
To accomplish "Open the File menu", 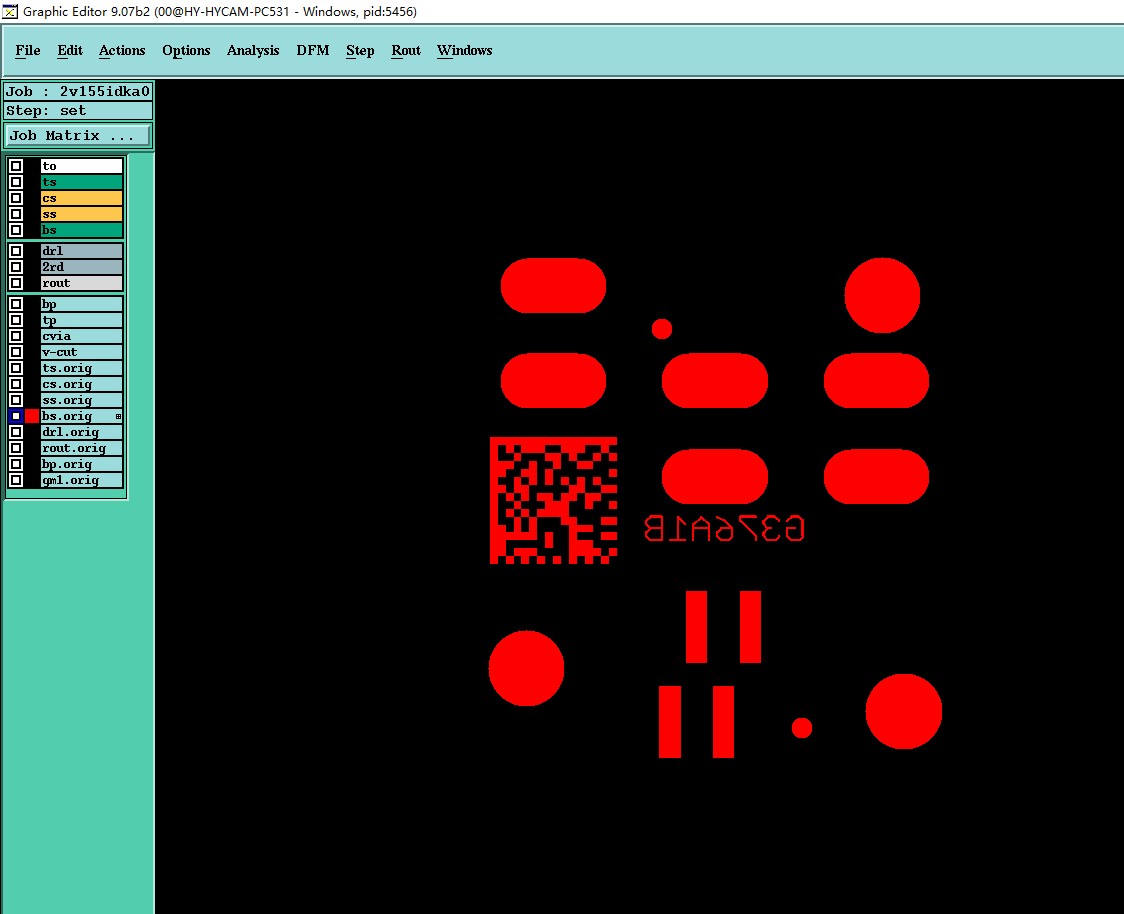I will pos(28,50).
